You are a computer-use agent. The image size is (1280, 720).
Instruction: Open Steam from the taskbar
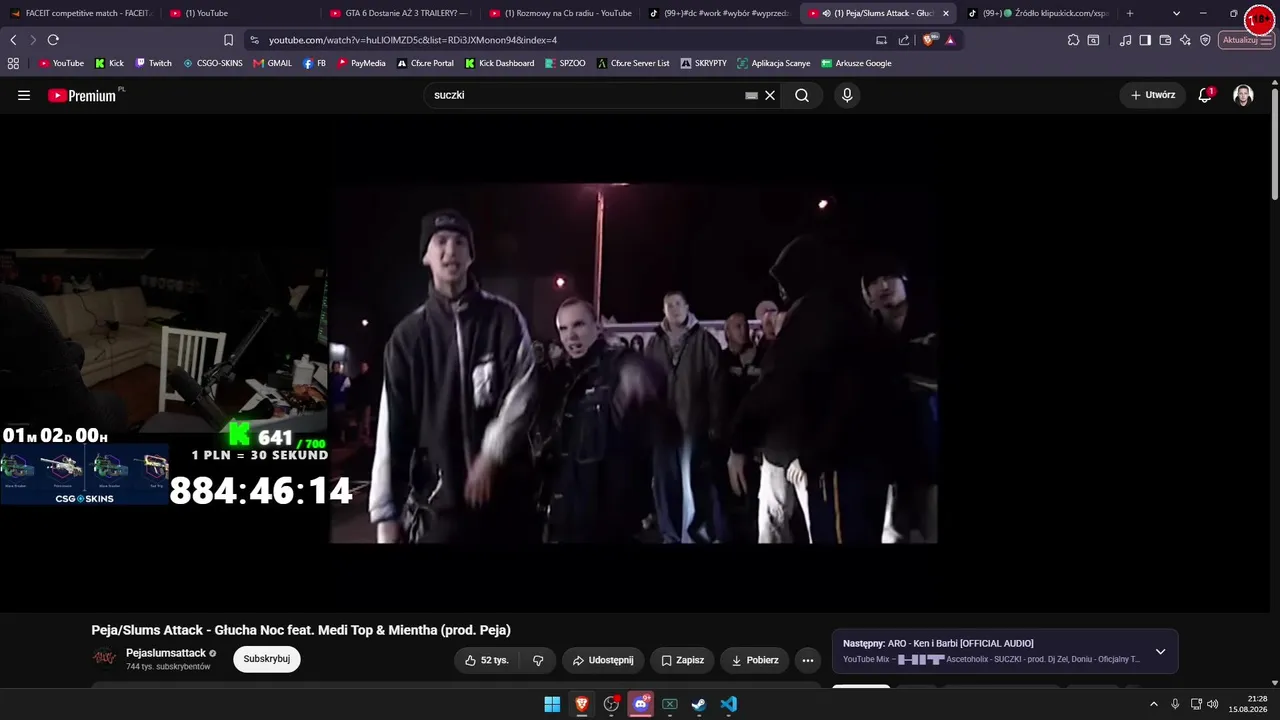click(699, 704)
